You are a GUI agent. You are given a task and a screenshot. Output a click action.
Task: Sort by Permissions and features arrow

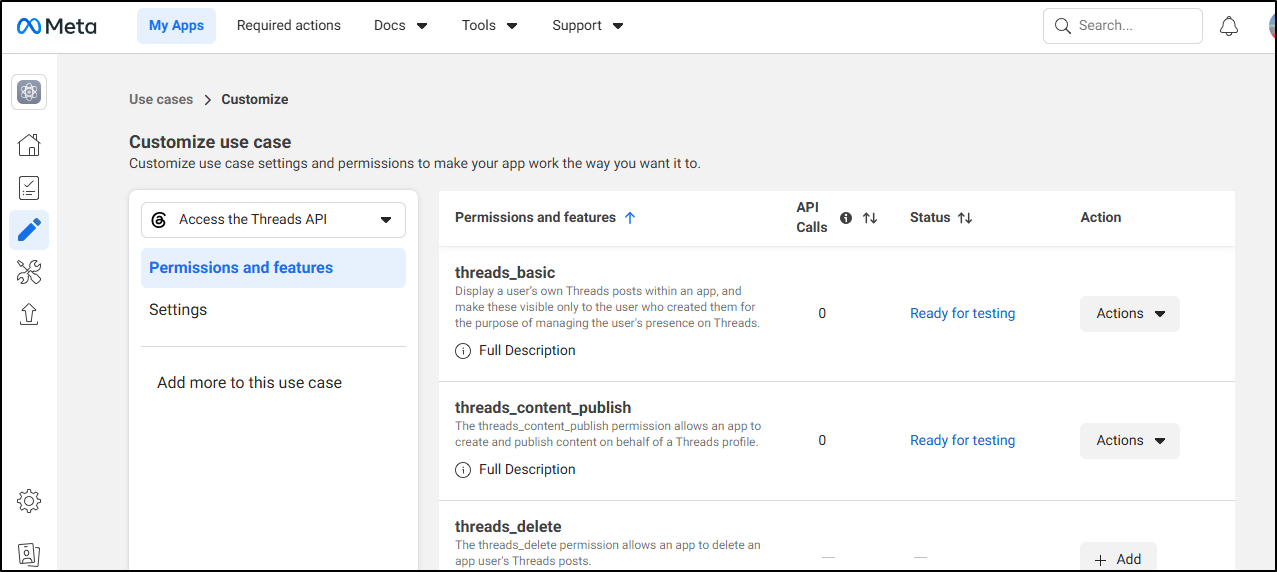(x=630, y=218)
